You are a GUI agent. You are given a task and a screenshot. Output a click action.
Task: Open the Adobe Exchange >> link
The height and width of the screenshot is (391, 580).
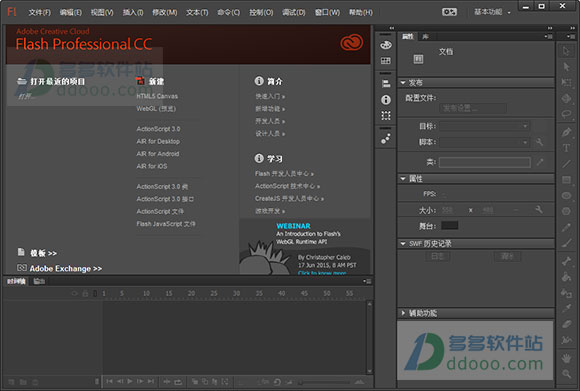pyautogui.click(x=65, y=269)
